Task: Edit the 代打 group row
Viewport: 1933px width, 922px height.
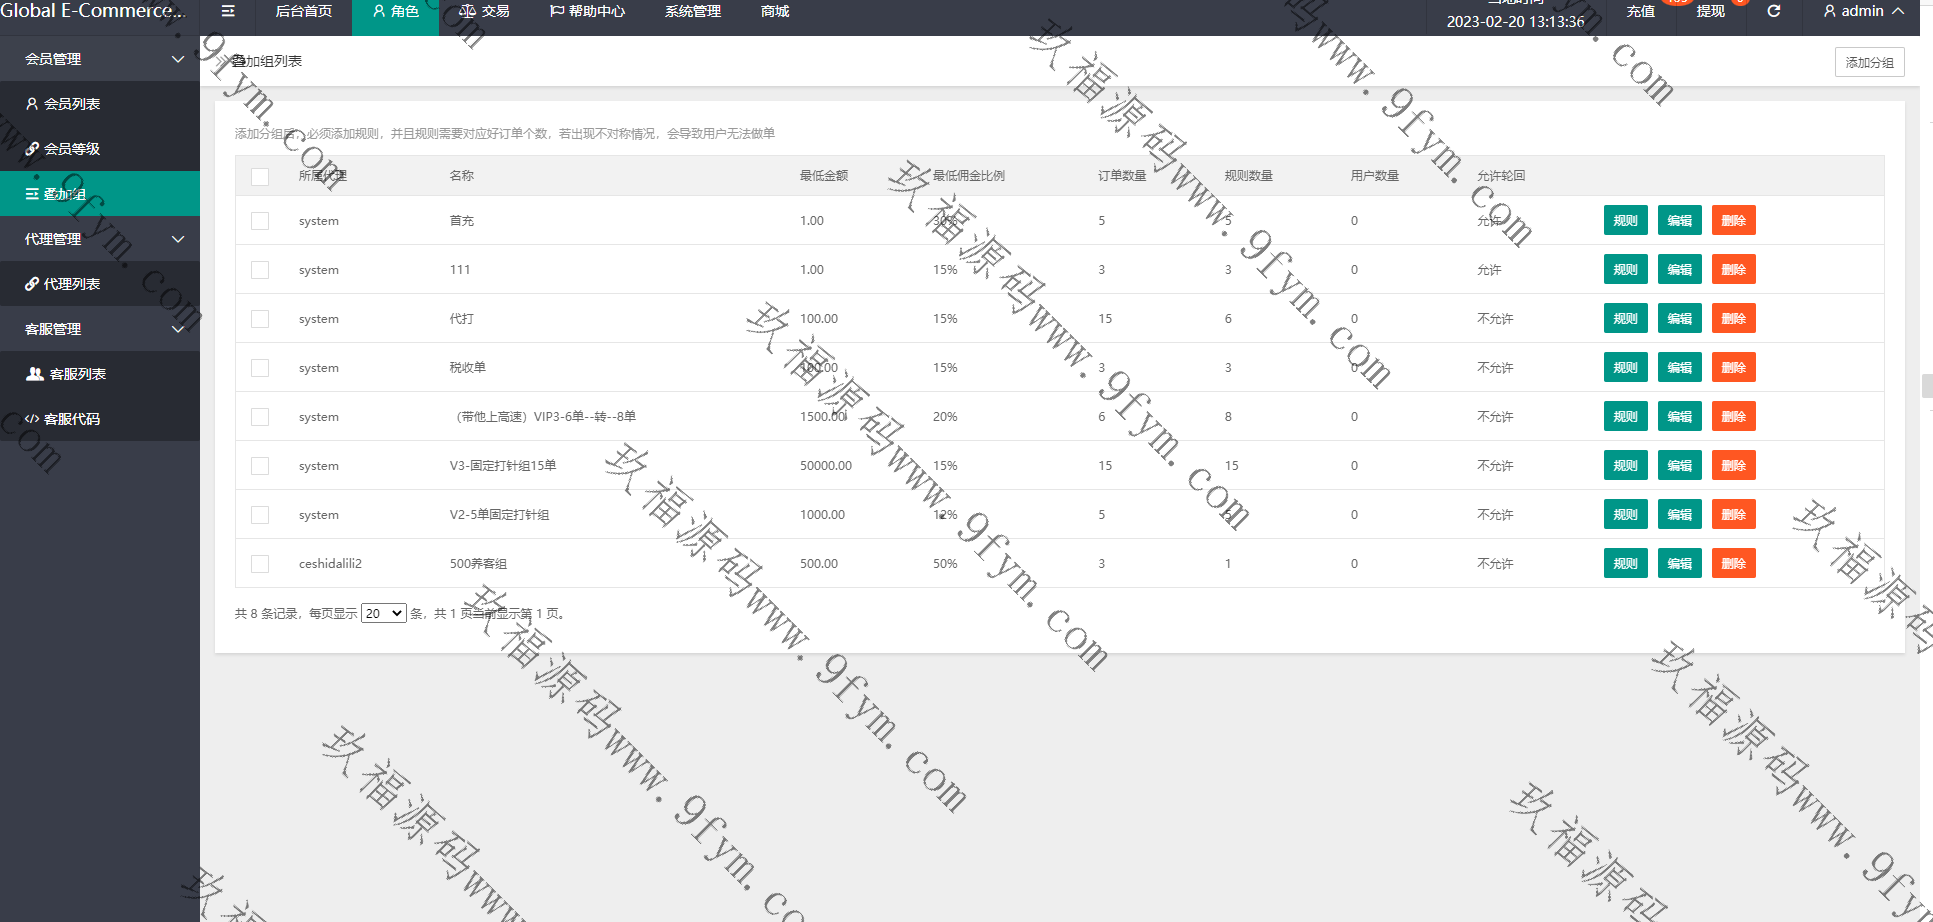Action: click(1679, 319)
